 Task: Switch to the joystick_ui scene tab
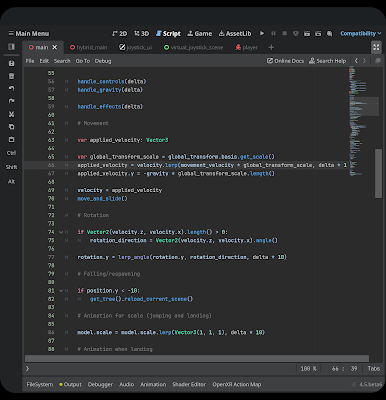pos(136,47)
